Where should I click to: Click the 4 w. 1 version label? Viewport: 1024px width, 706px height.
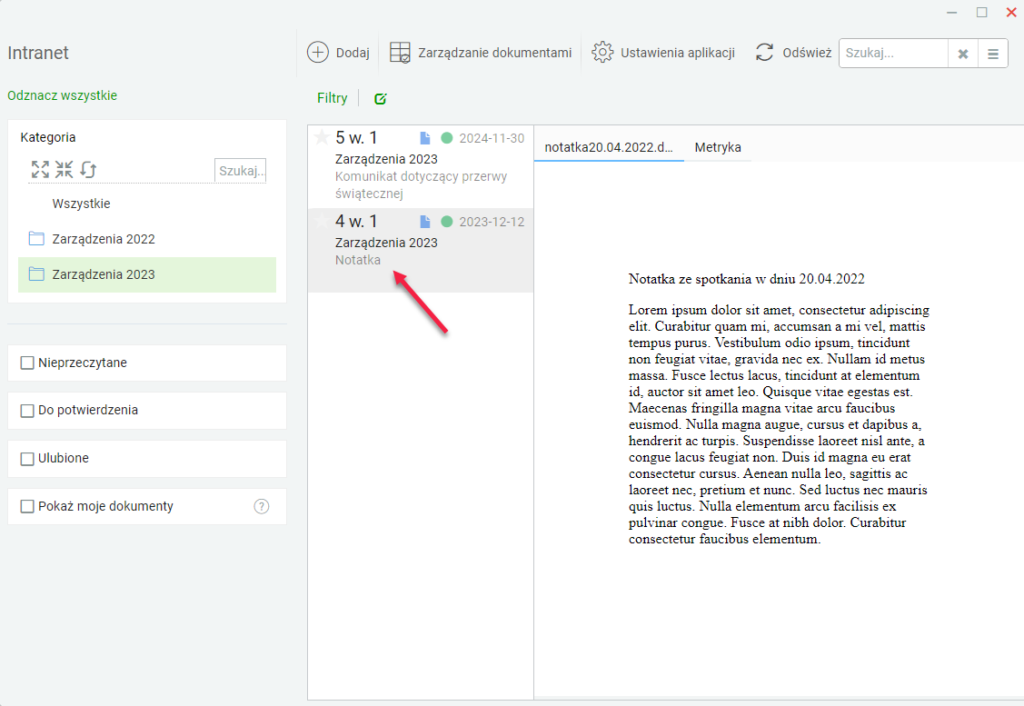pyautogui.click(x=356, y=221)
